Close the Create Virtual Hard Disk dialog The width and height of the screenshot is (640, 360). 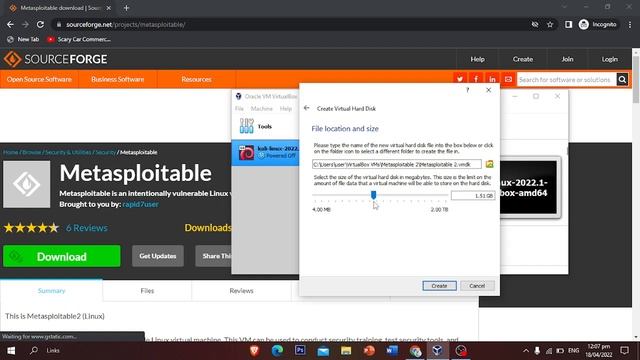coord(489,90)
